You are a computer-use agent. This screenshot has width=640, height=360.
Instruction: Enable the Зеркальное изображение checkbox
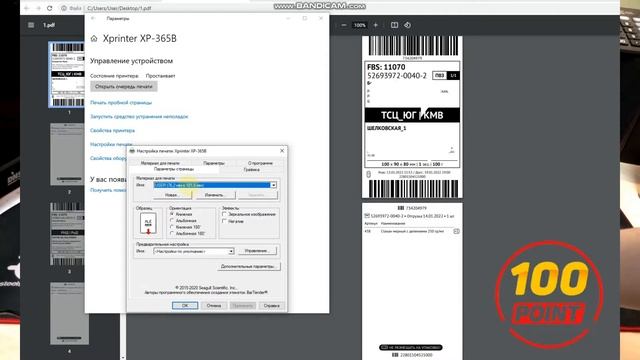pos(224,214)
